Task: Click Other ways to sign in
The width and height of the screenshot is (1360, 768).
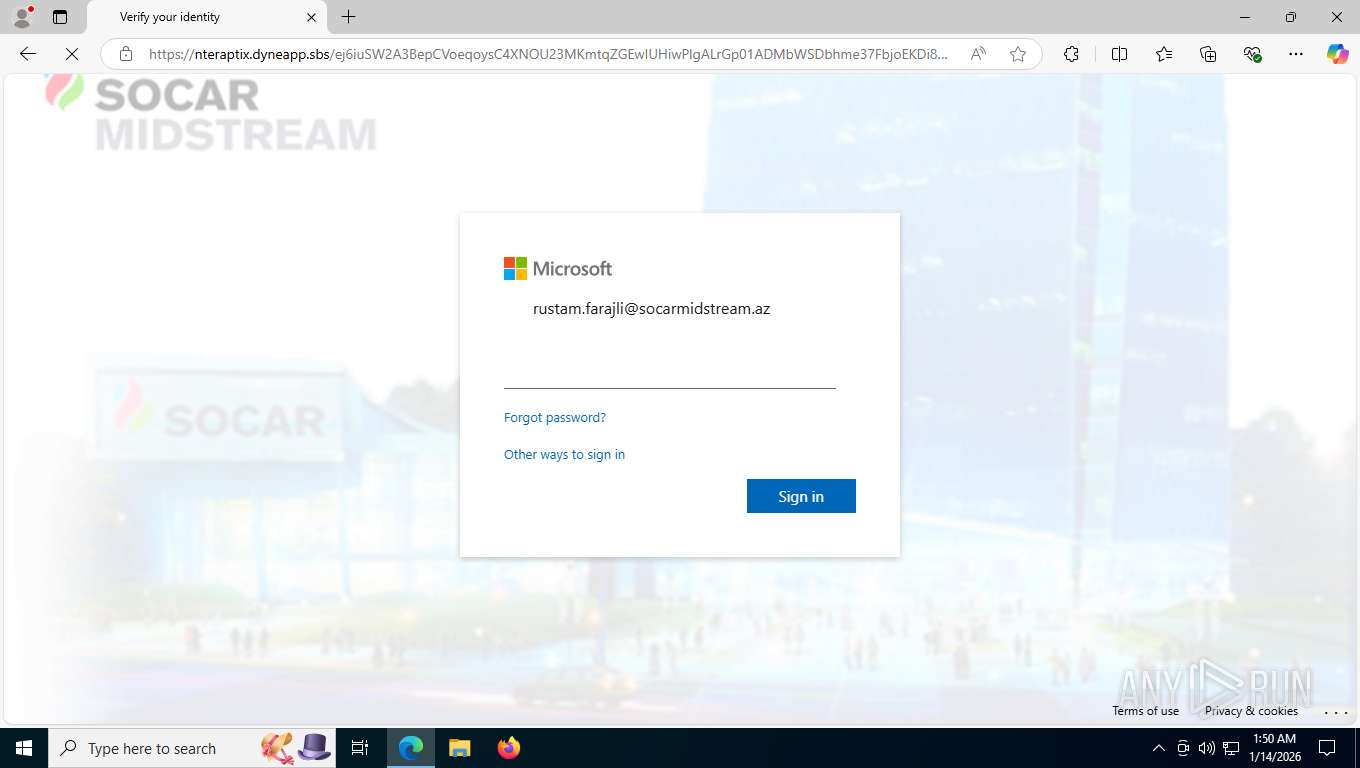Action: coord(564,454)
